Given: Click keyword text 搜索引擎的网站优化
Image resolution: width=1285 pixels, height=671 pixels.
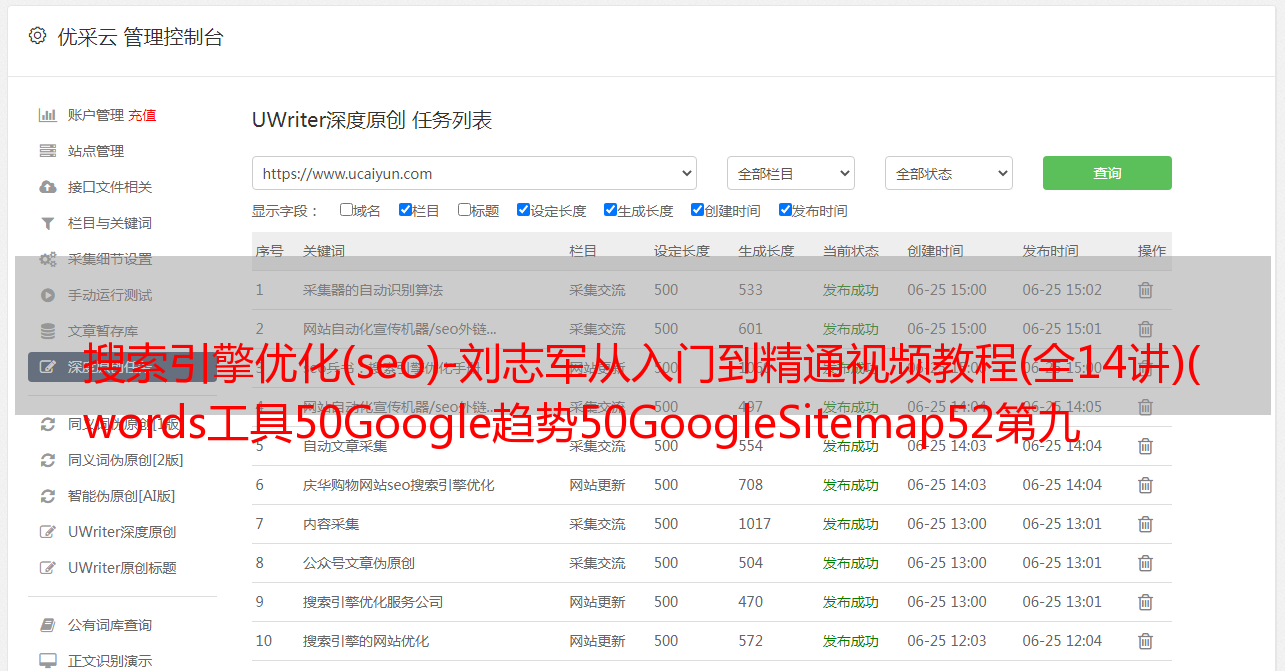Looking at the screenshot, I should click(x=366, y=641).
